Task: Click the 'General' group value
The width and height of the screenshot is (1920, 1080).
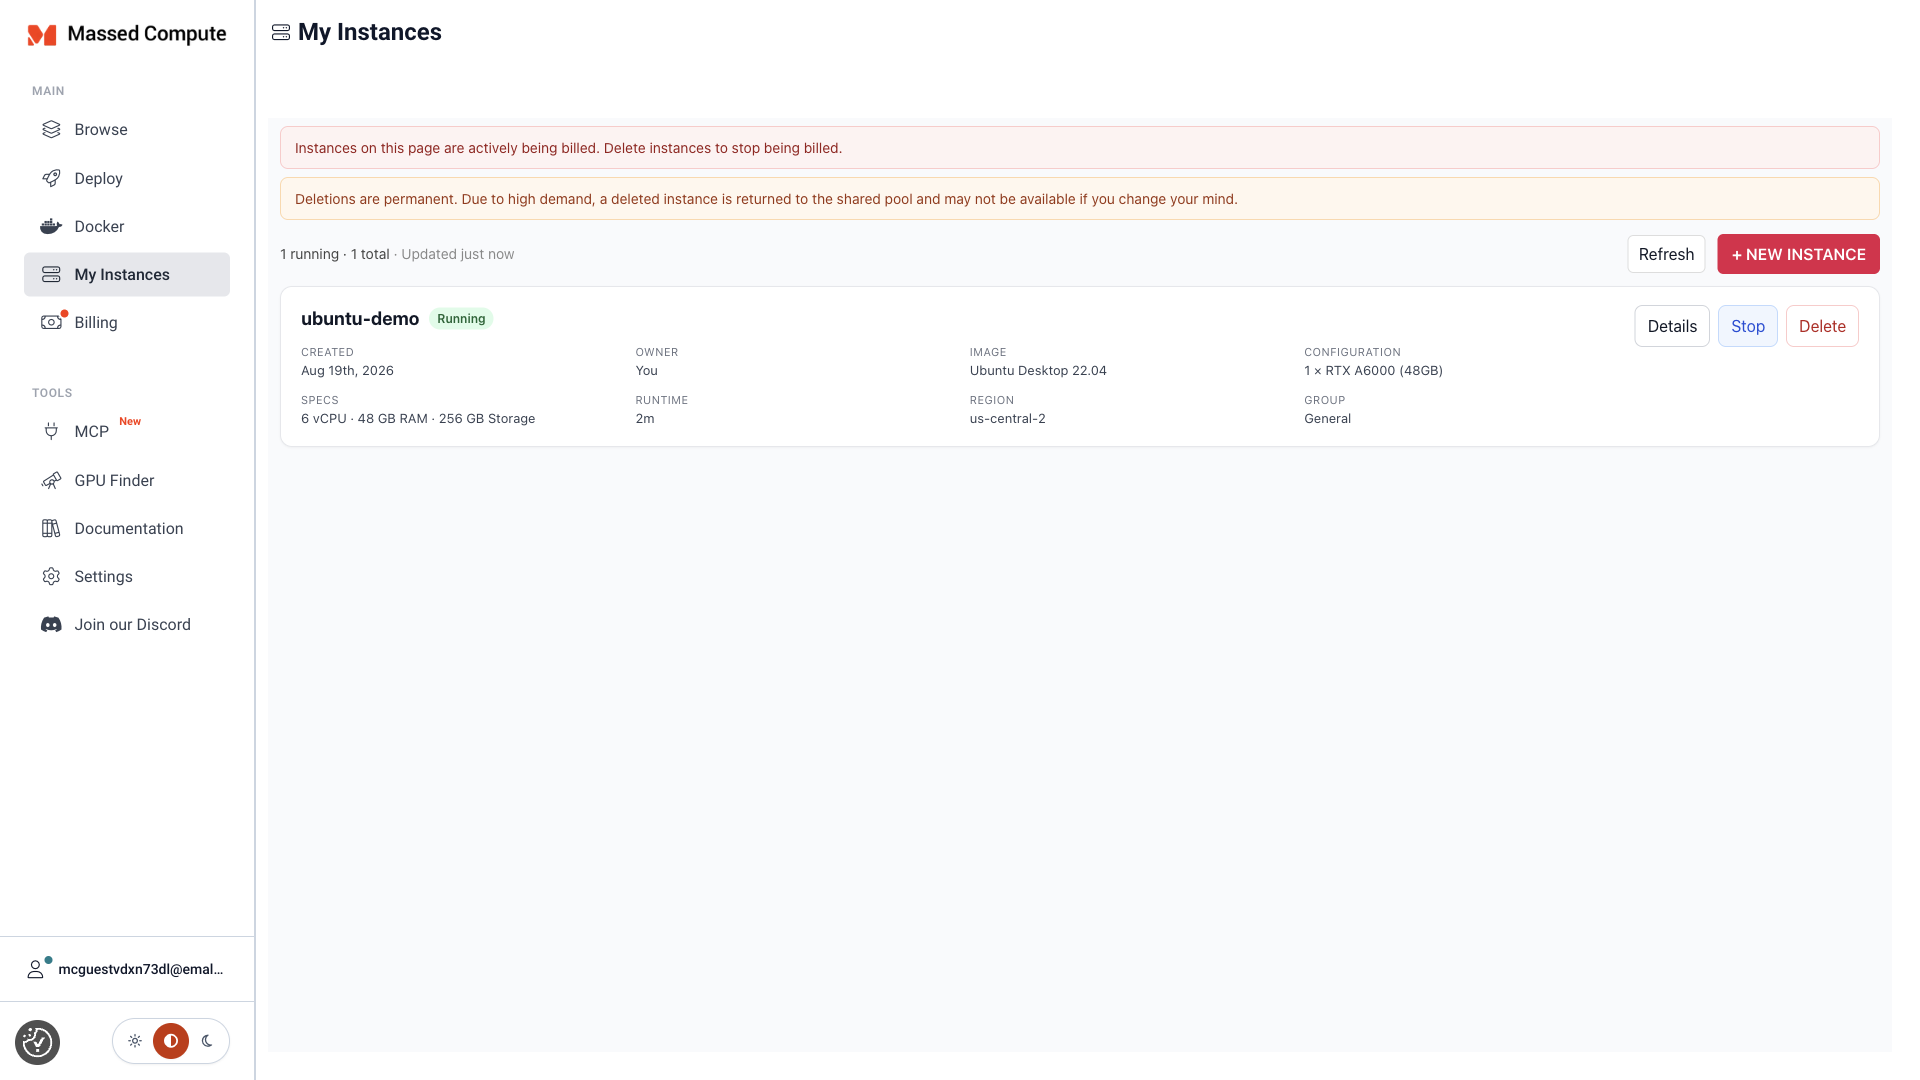Action: point(1327,419)
